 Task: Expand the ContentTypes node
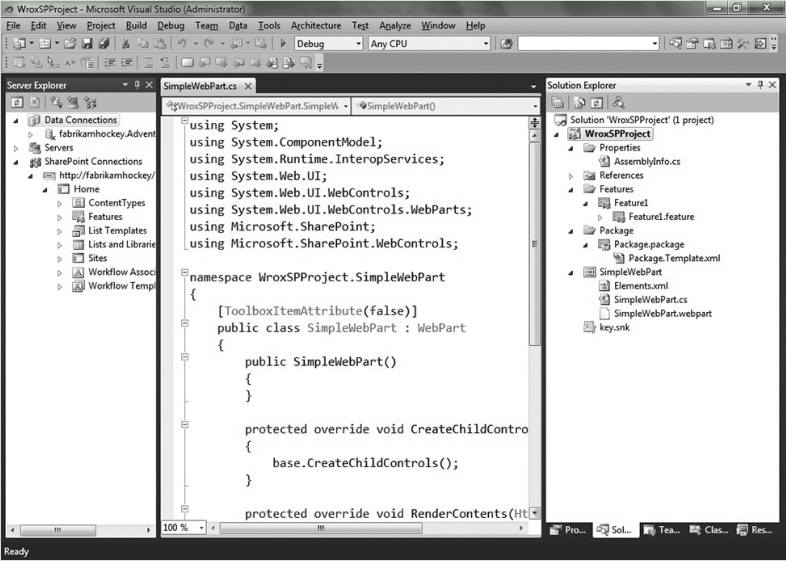coord(60,204)
